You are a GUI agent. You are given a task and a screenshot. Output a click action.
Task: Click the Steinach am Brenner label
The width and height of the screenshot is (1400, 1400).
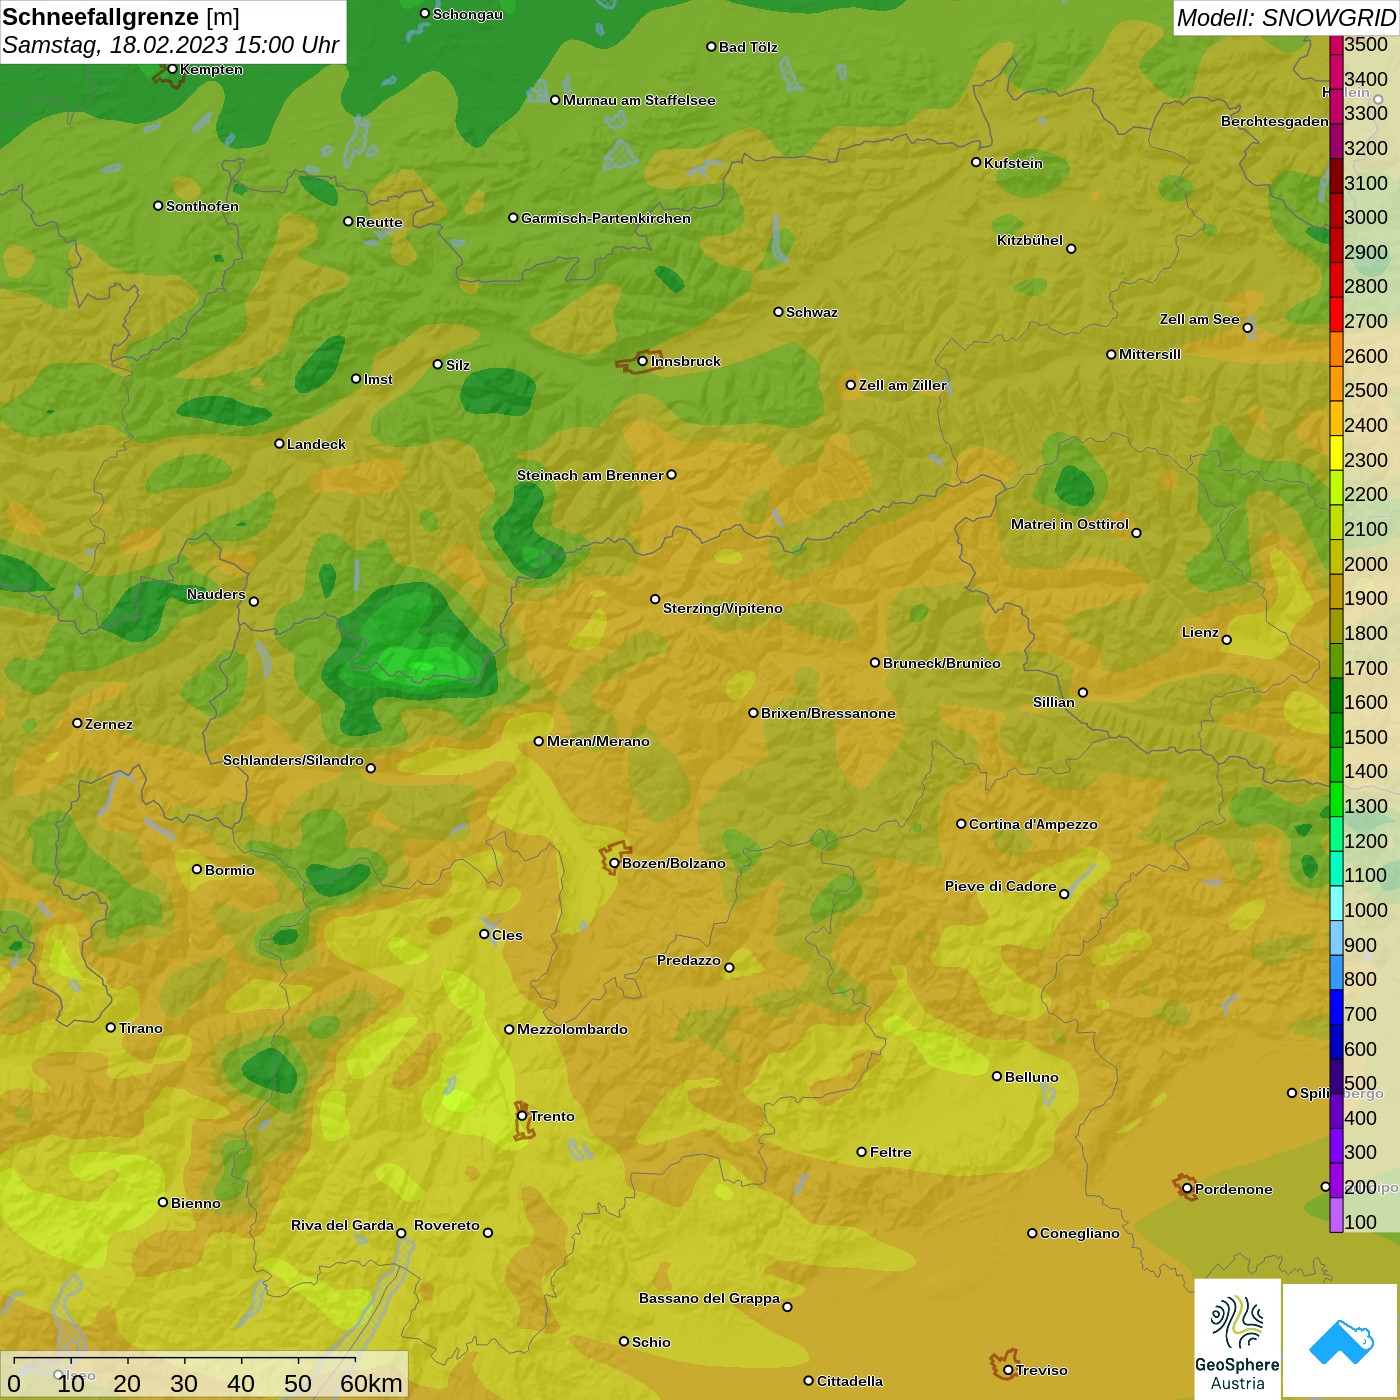point(590,475)
